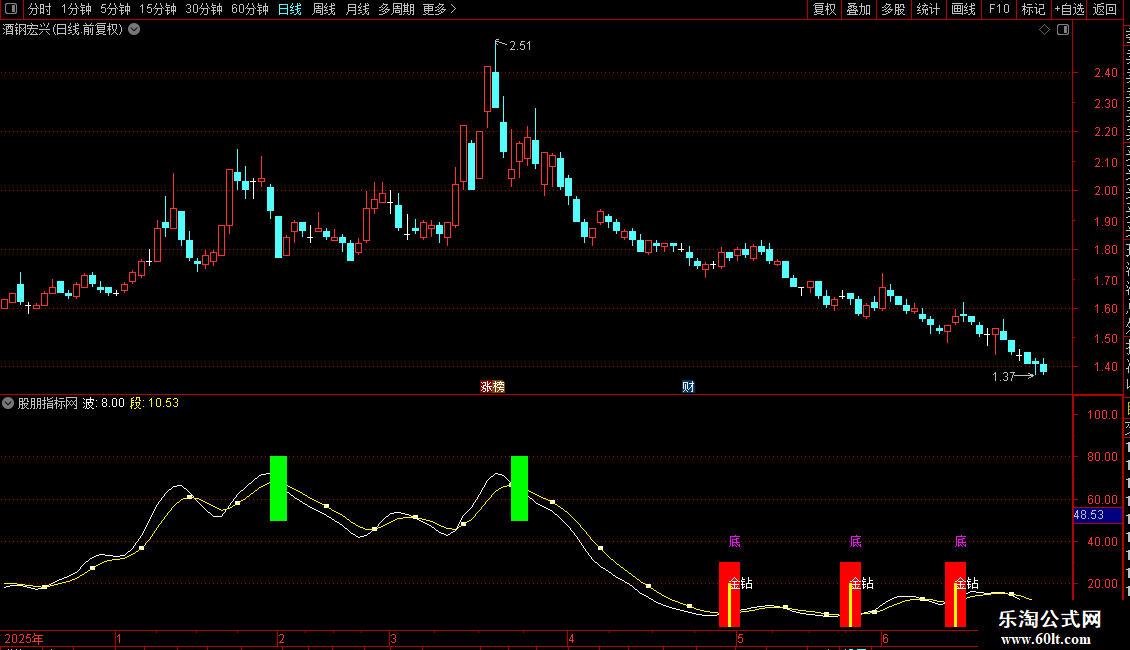Image resolution: width=1130 pixels, height=650 pixels.
Task: Click the 酒钢宏兴(日线.前复权) chart title
Action: click(63, 30)
